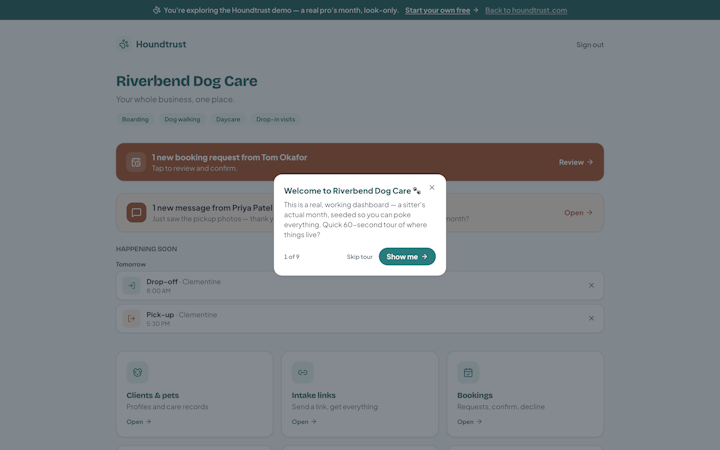Click the Houndtrust paw logo icon
The height and width of the screenshot is (450, 720).
pyautogui.click(x=124, y=44)
